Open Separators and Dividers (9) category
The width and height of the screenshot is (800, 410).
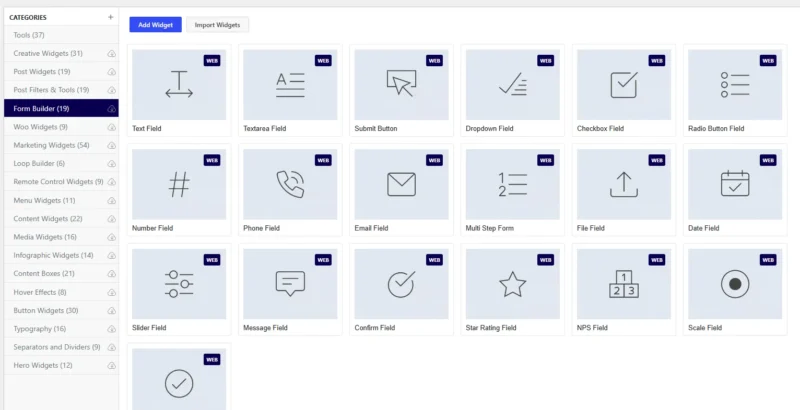click(61, 347)
